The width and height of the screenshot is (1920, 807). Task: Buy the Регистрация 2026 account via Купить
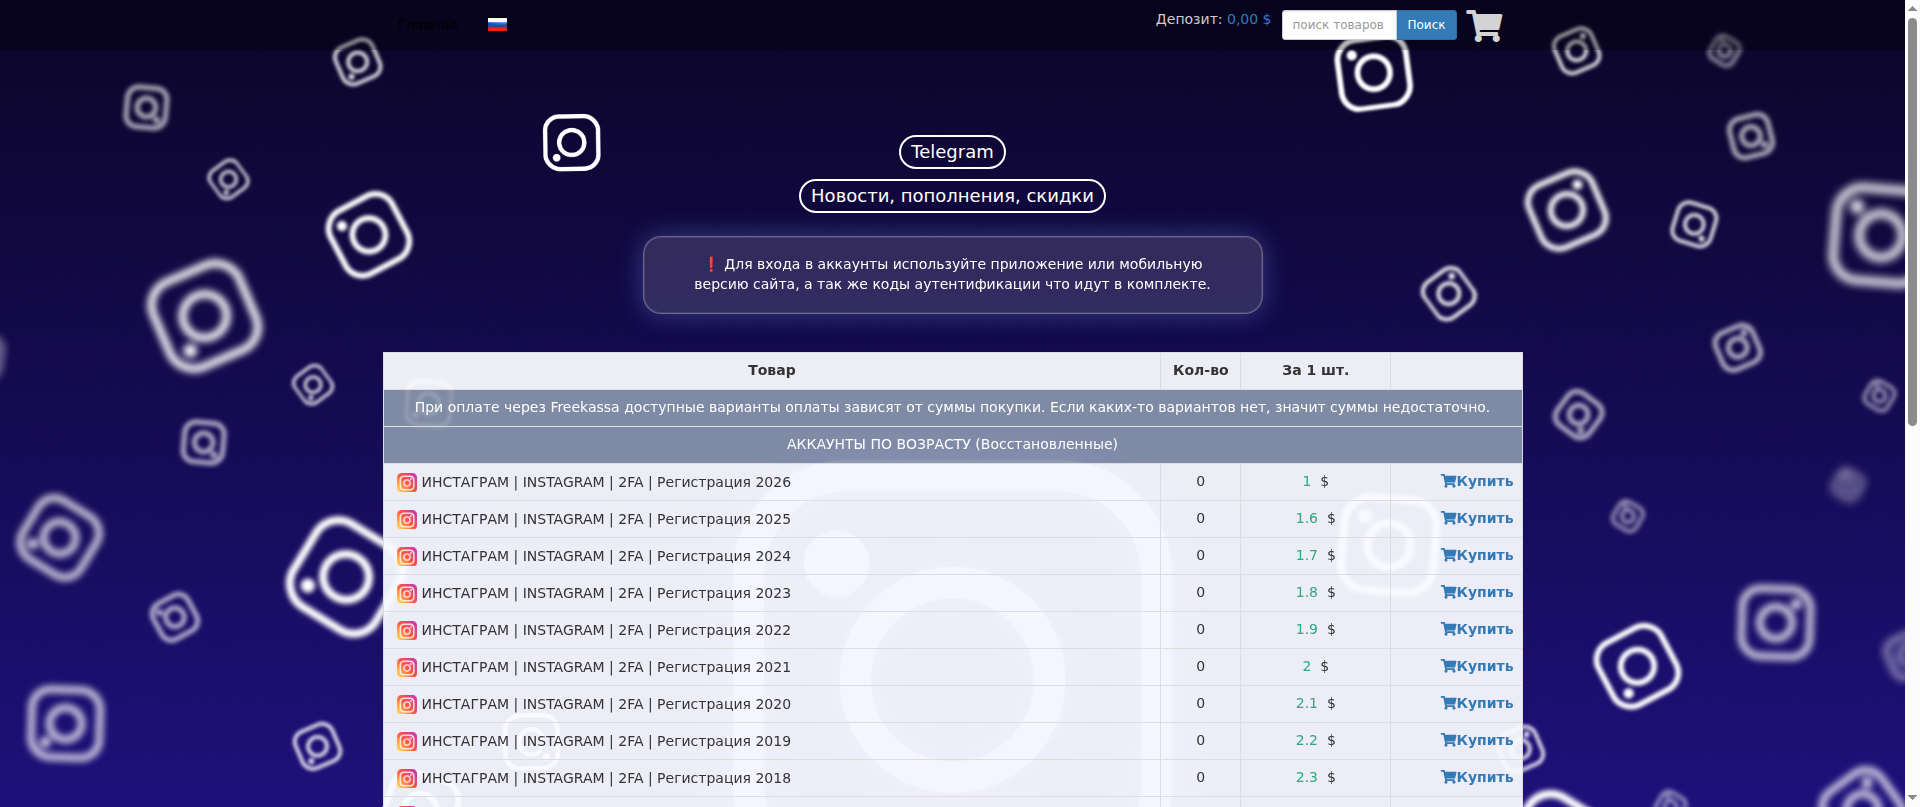click(1477, 481)
